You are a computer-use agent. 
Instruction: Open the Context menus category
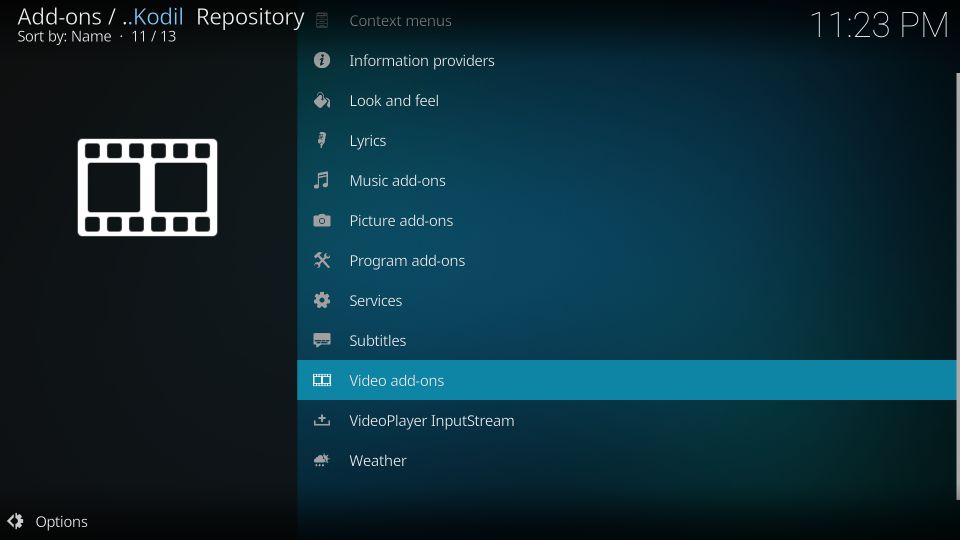point(400,21)
